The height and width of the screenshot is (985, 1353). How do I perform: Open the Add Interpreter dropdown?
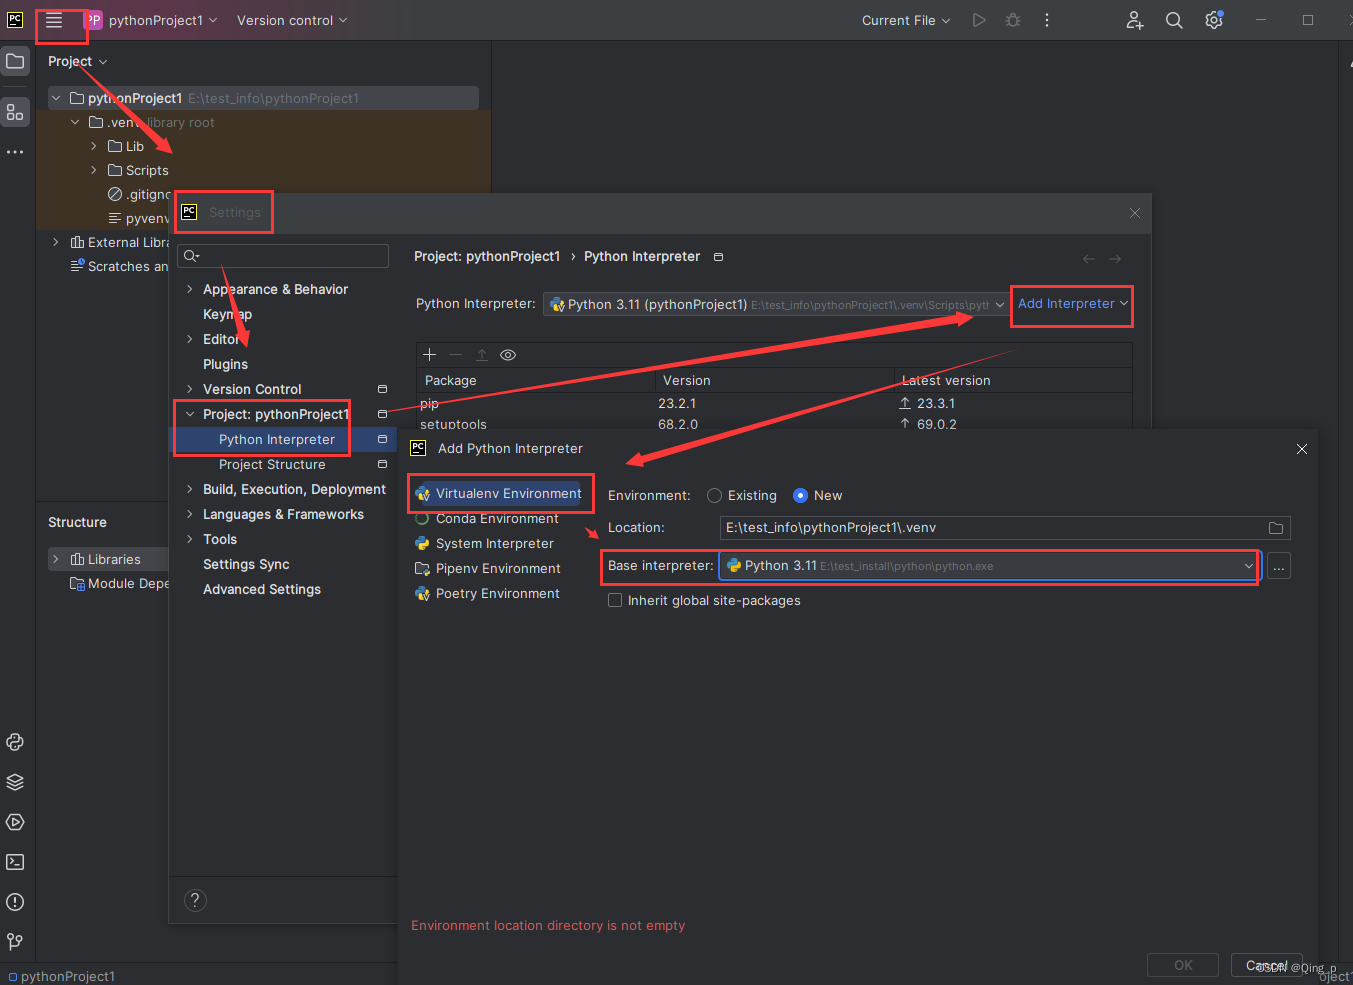1072,304
